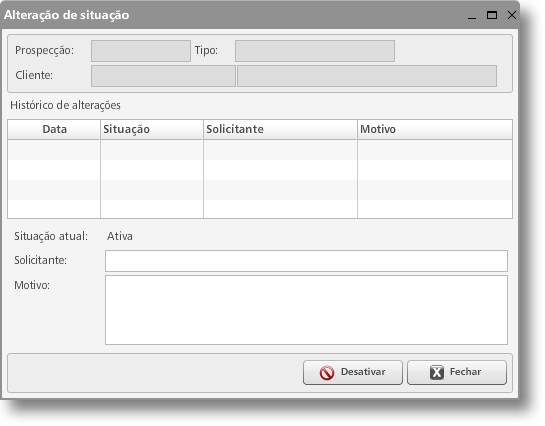The image size is (545, 426).
Task: Click the Fechar button
Action: pos(457,372)
